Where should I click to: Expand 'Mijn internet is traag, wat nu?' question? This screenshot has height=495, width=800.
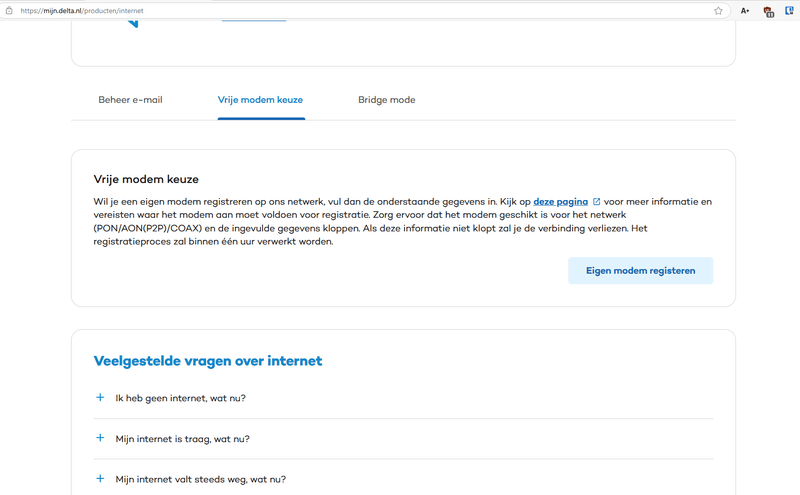click(182, 439)
